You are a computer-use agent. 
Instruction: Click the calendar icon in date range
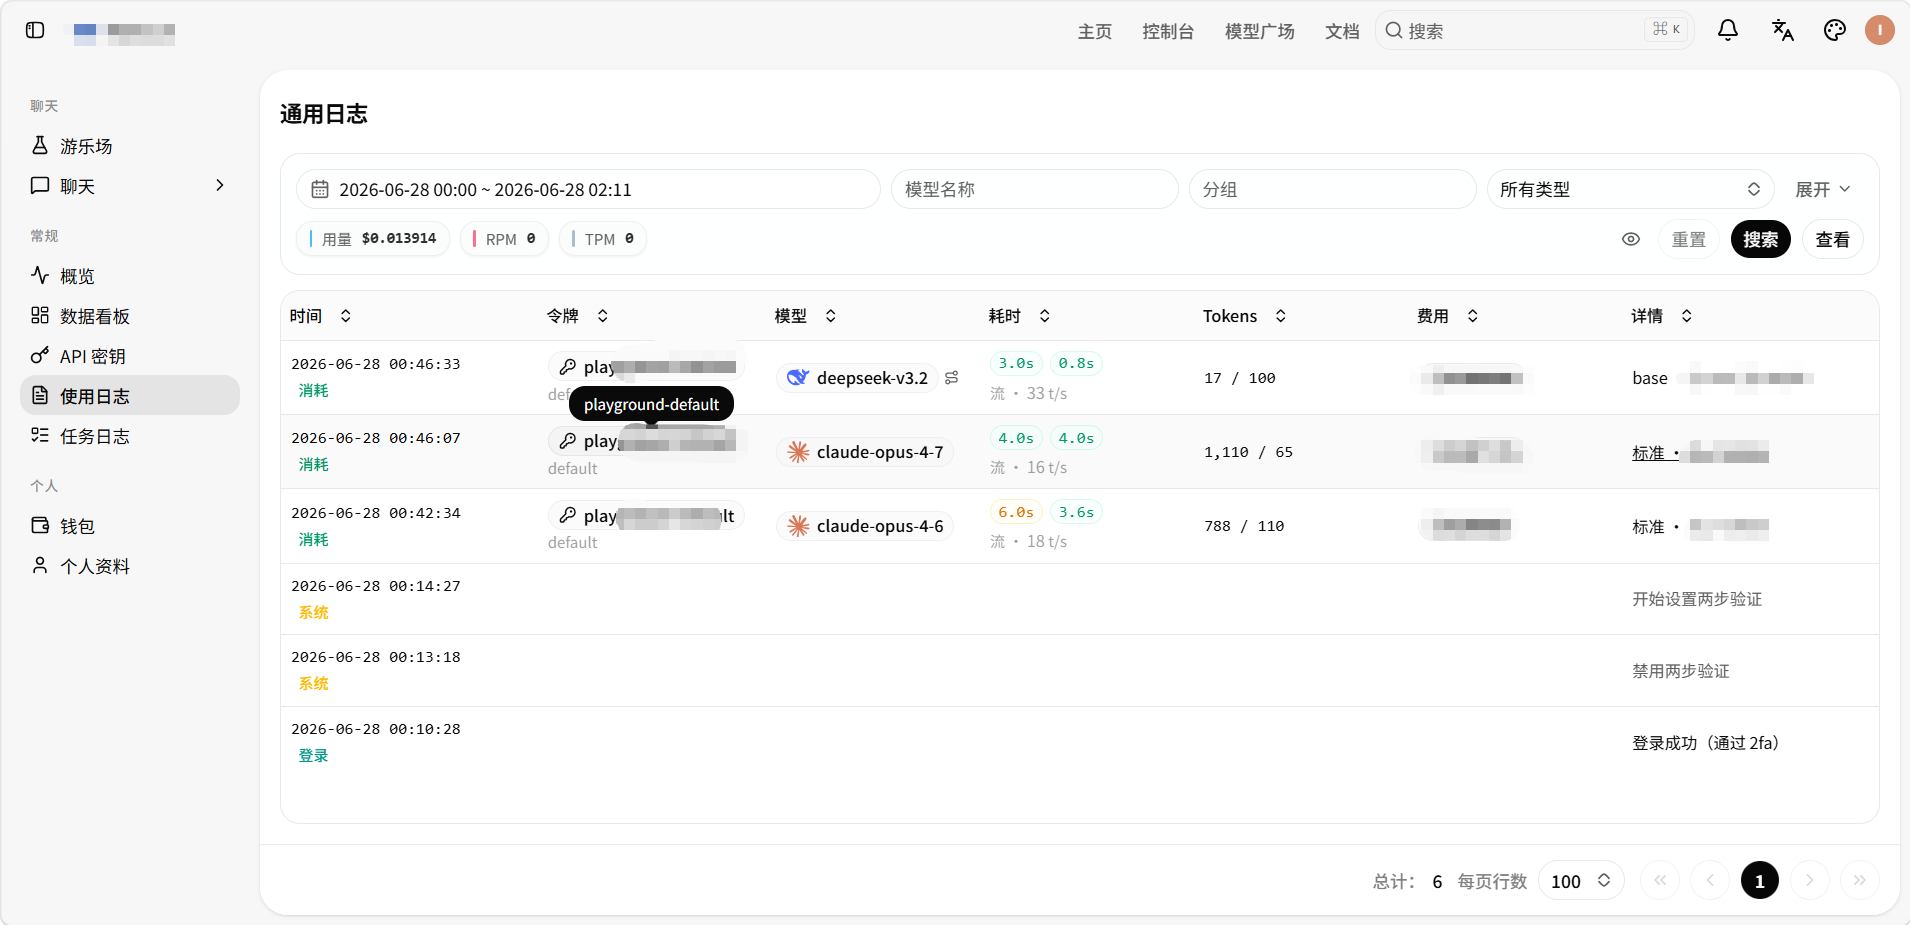[320, 189]
